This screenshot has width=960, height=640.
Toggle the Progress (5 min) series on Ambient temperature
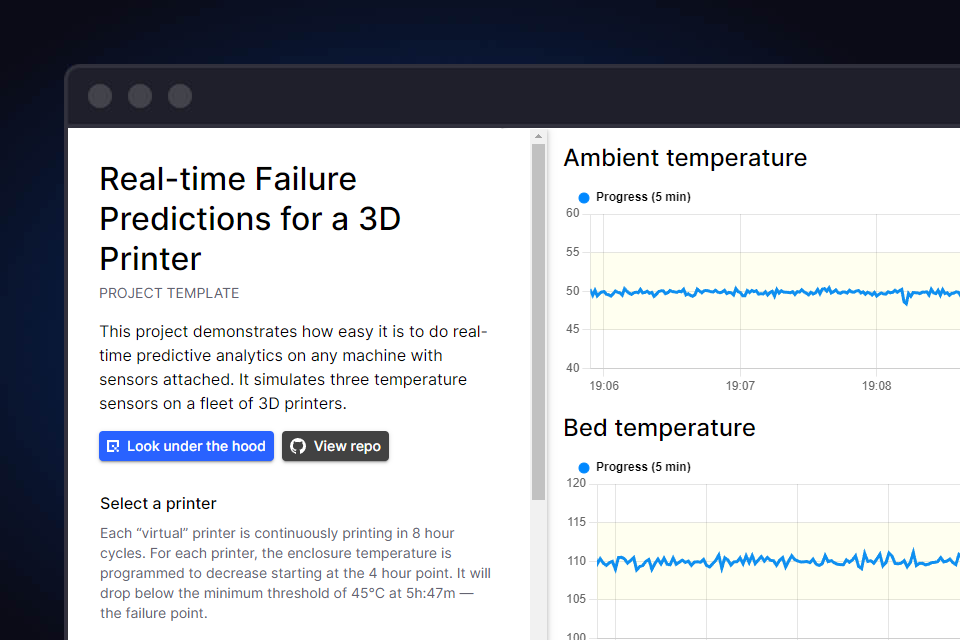634,197
